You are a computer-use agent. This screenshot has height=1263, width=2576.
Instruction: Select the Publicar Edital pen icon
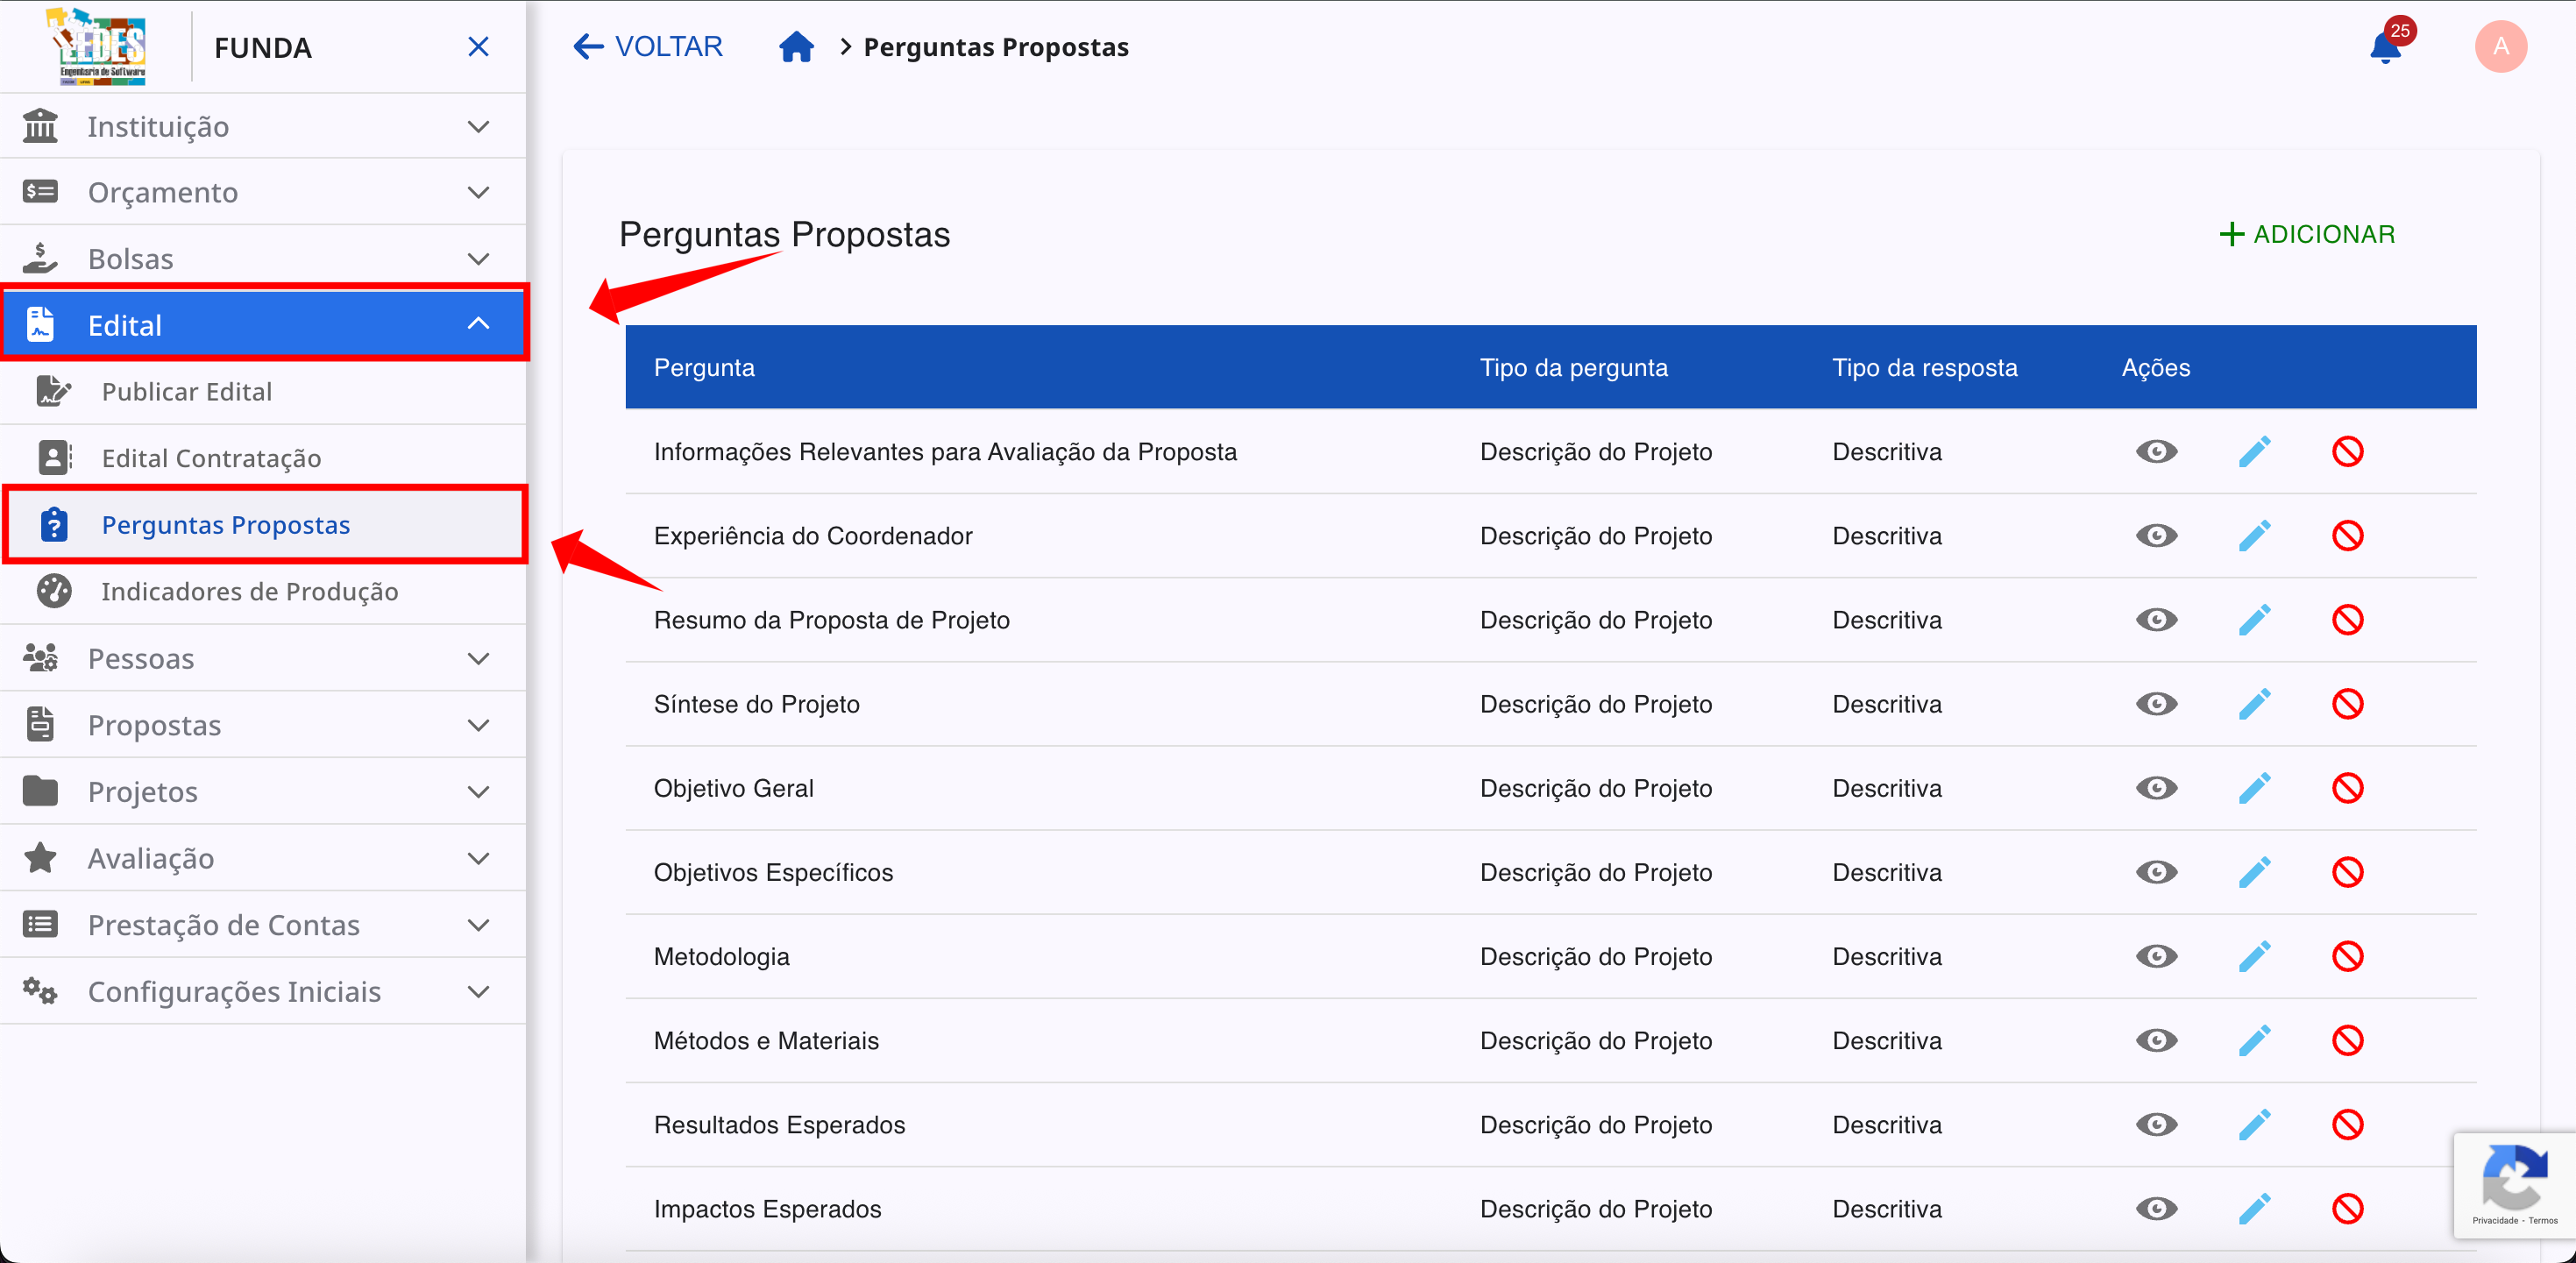coord(53,392)
